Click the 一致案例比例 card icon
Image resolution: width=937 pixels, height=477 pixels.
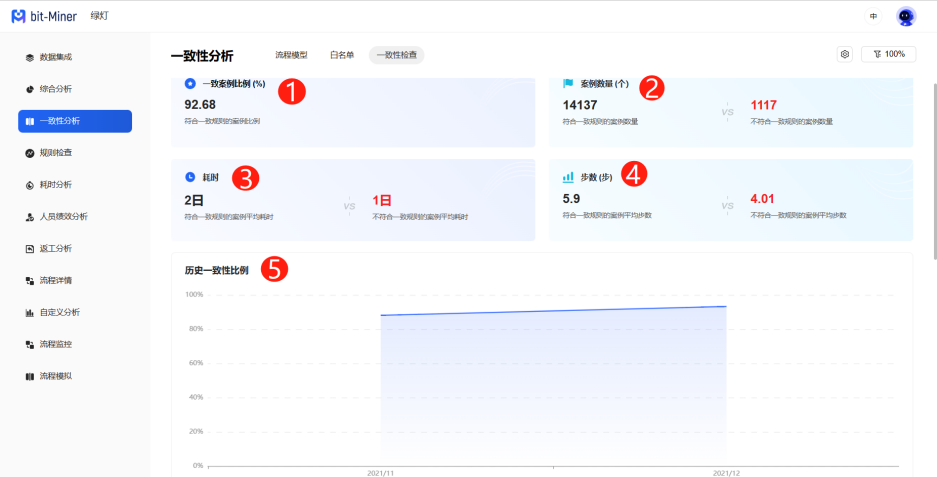click(190, 84)
